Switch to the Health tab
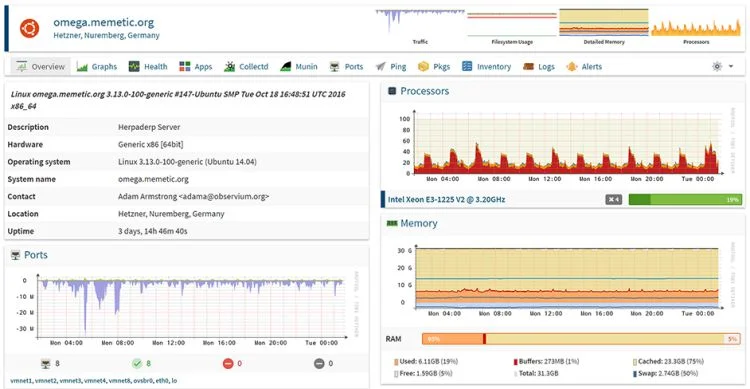This screenshot has width=750, height=389. (x=148, y=67)
